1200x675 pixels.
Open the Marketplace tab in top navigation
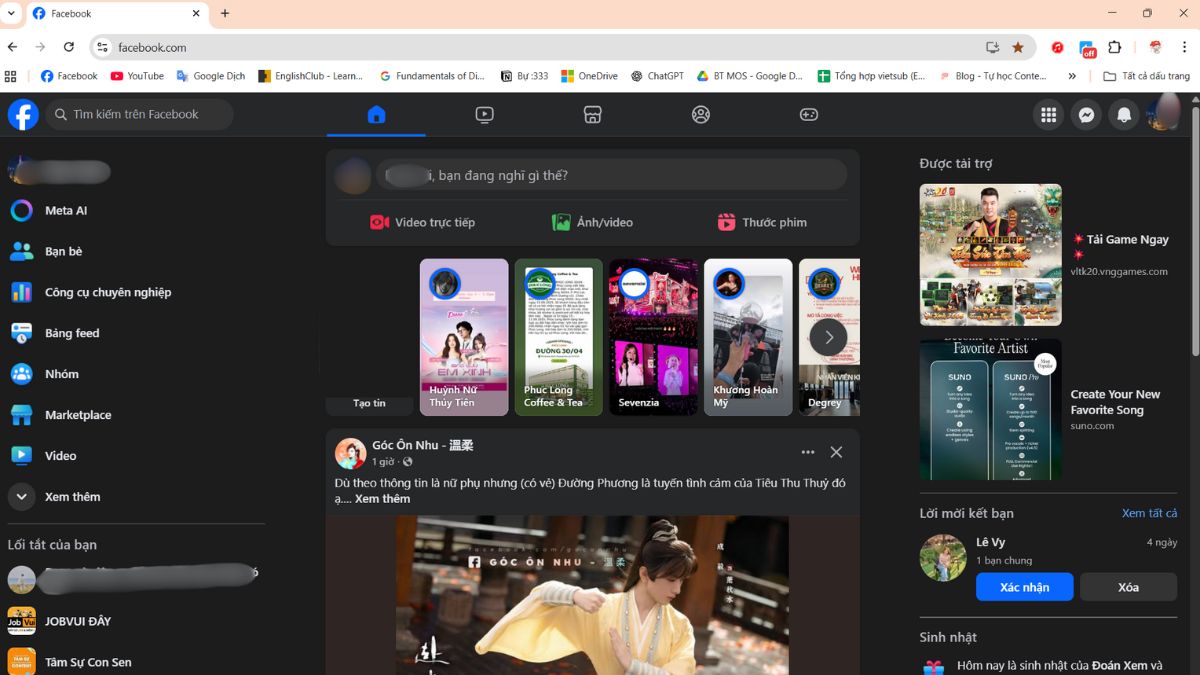coord(592,114)
